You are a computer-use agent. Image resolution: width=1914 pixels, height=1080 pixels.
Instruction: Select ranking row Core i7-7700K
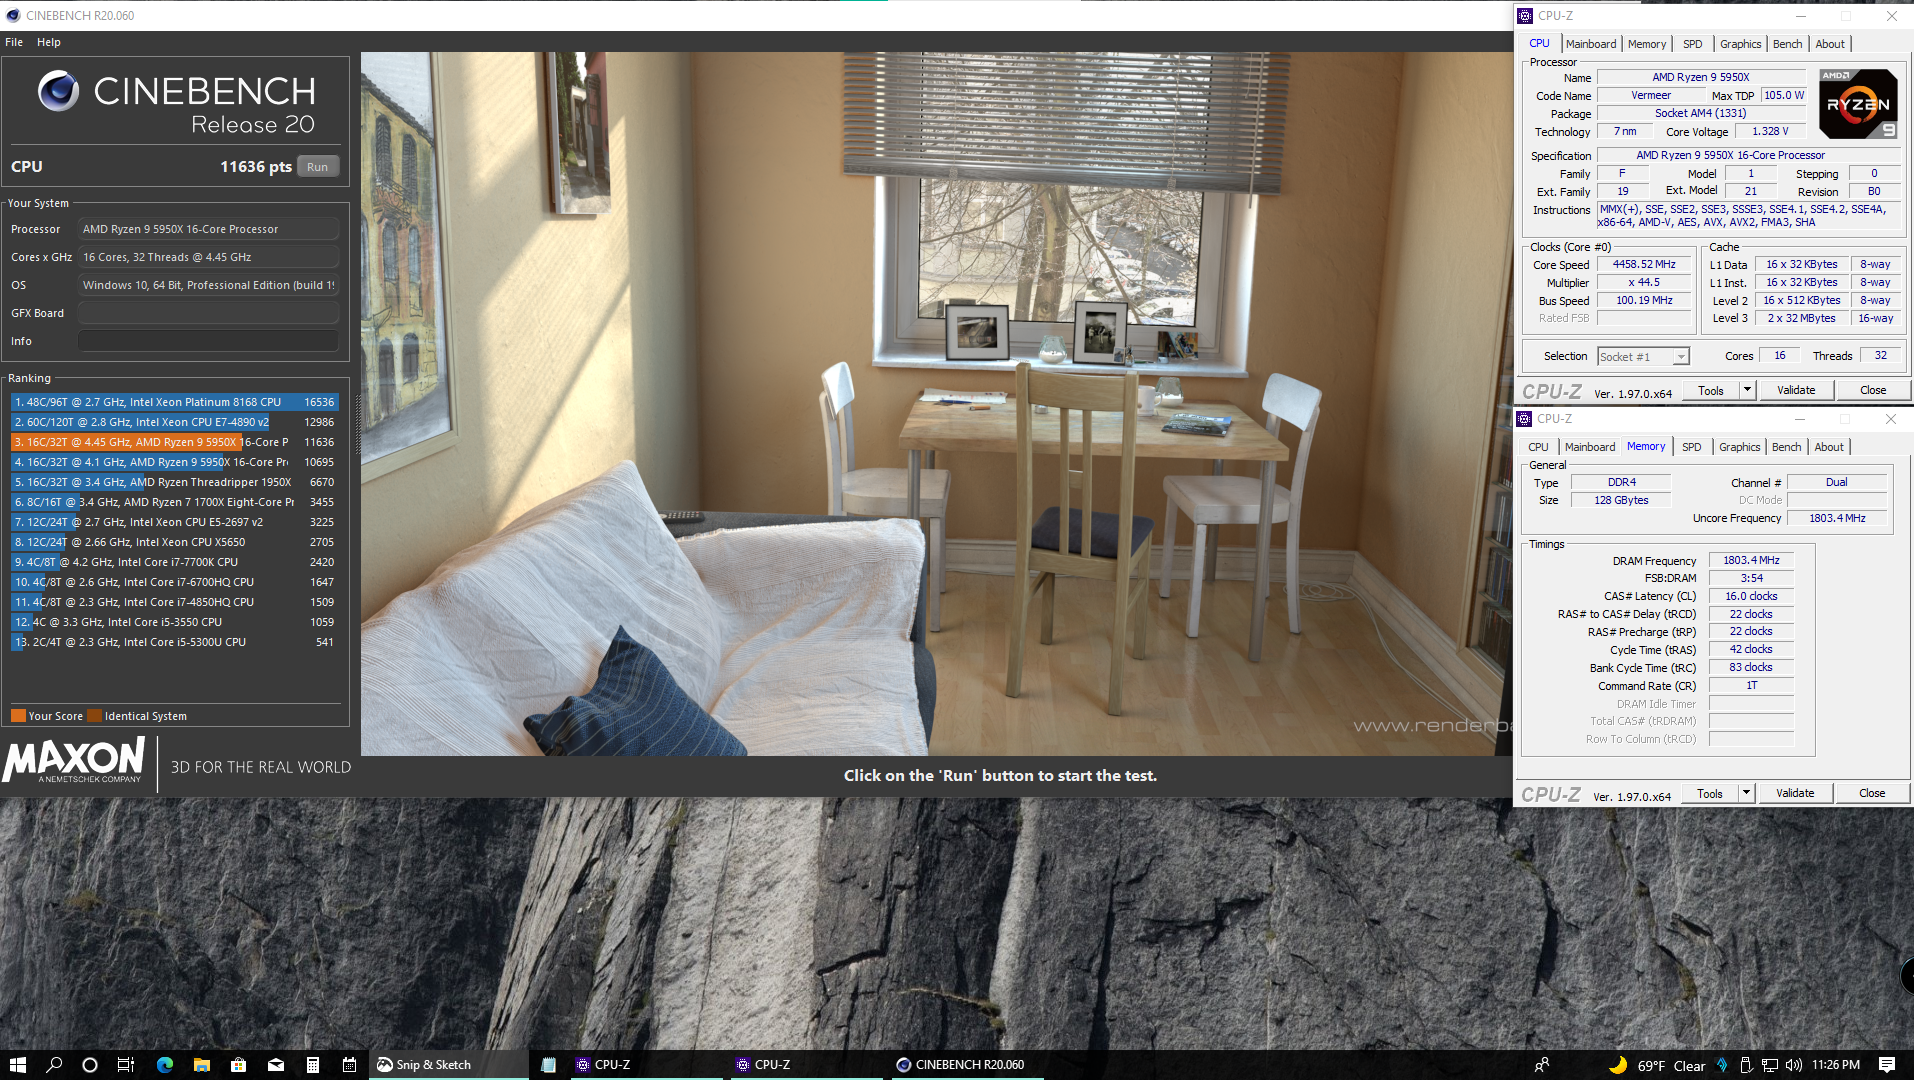174,562
